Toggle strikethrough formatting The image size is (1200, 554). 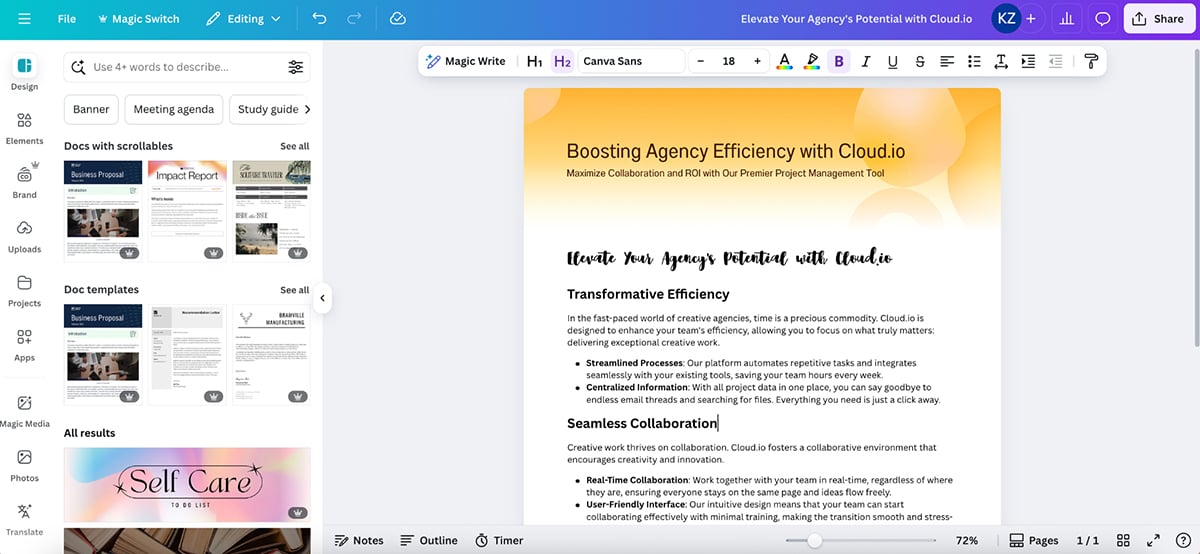pos(920,61)
